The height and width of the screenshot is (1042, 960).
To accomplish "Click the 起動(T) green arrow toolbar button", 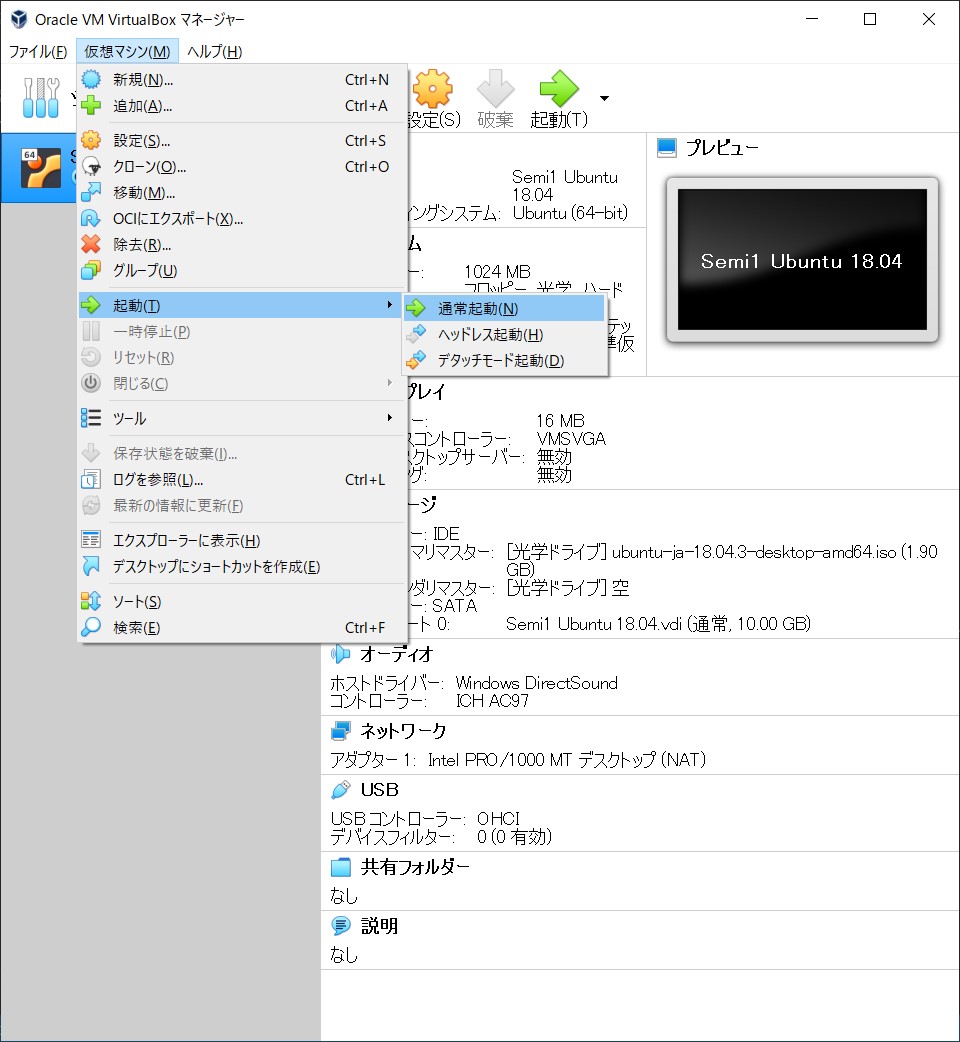I will pos(559,98).
